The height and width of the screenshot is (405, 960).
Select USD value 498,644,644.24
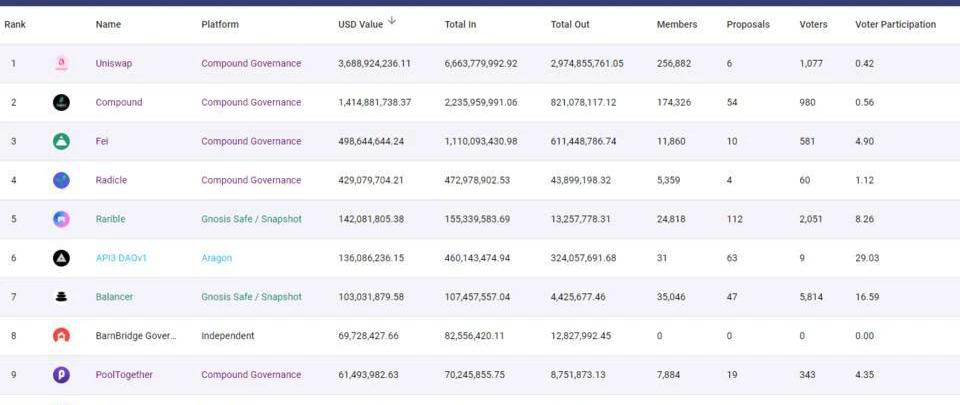coord(371,141)
